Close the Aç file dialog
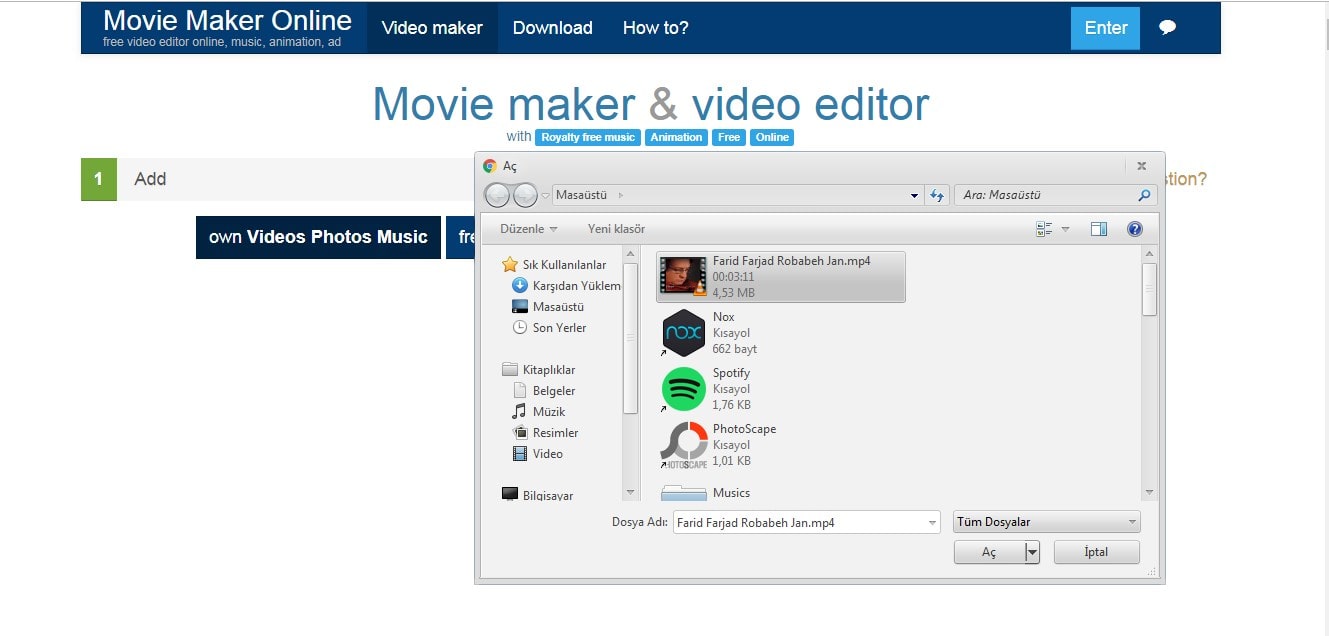The height and width of the screenshot is (636, 1329). pos(1141,166)
